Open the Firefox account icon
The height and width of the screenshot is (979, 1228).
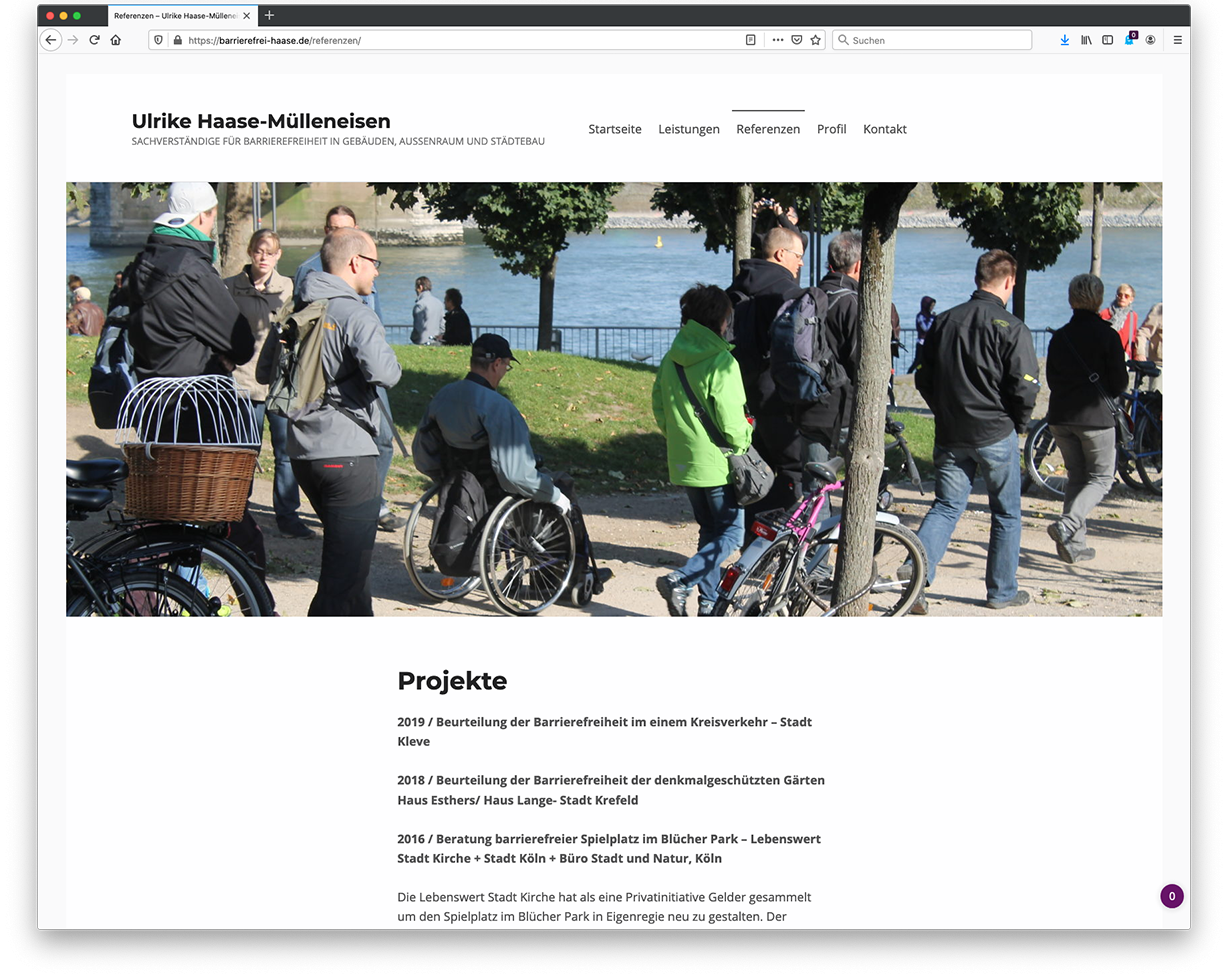tap(1151, 40)
